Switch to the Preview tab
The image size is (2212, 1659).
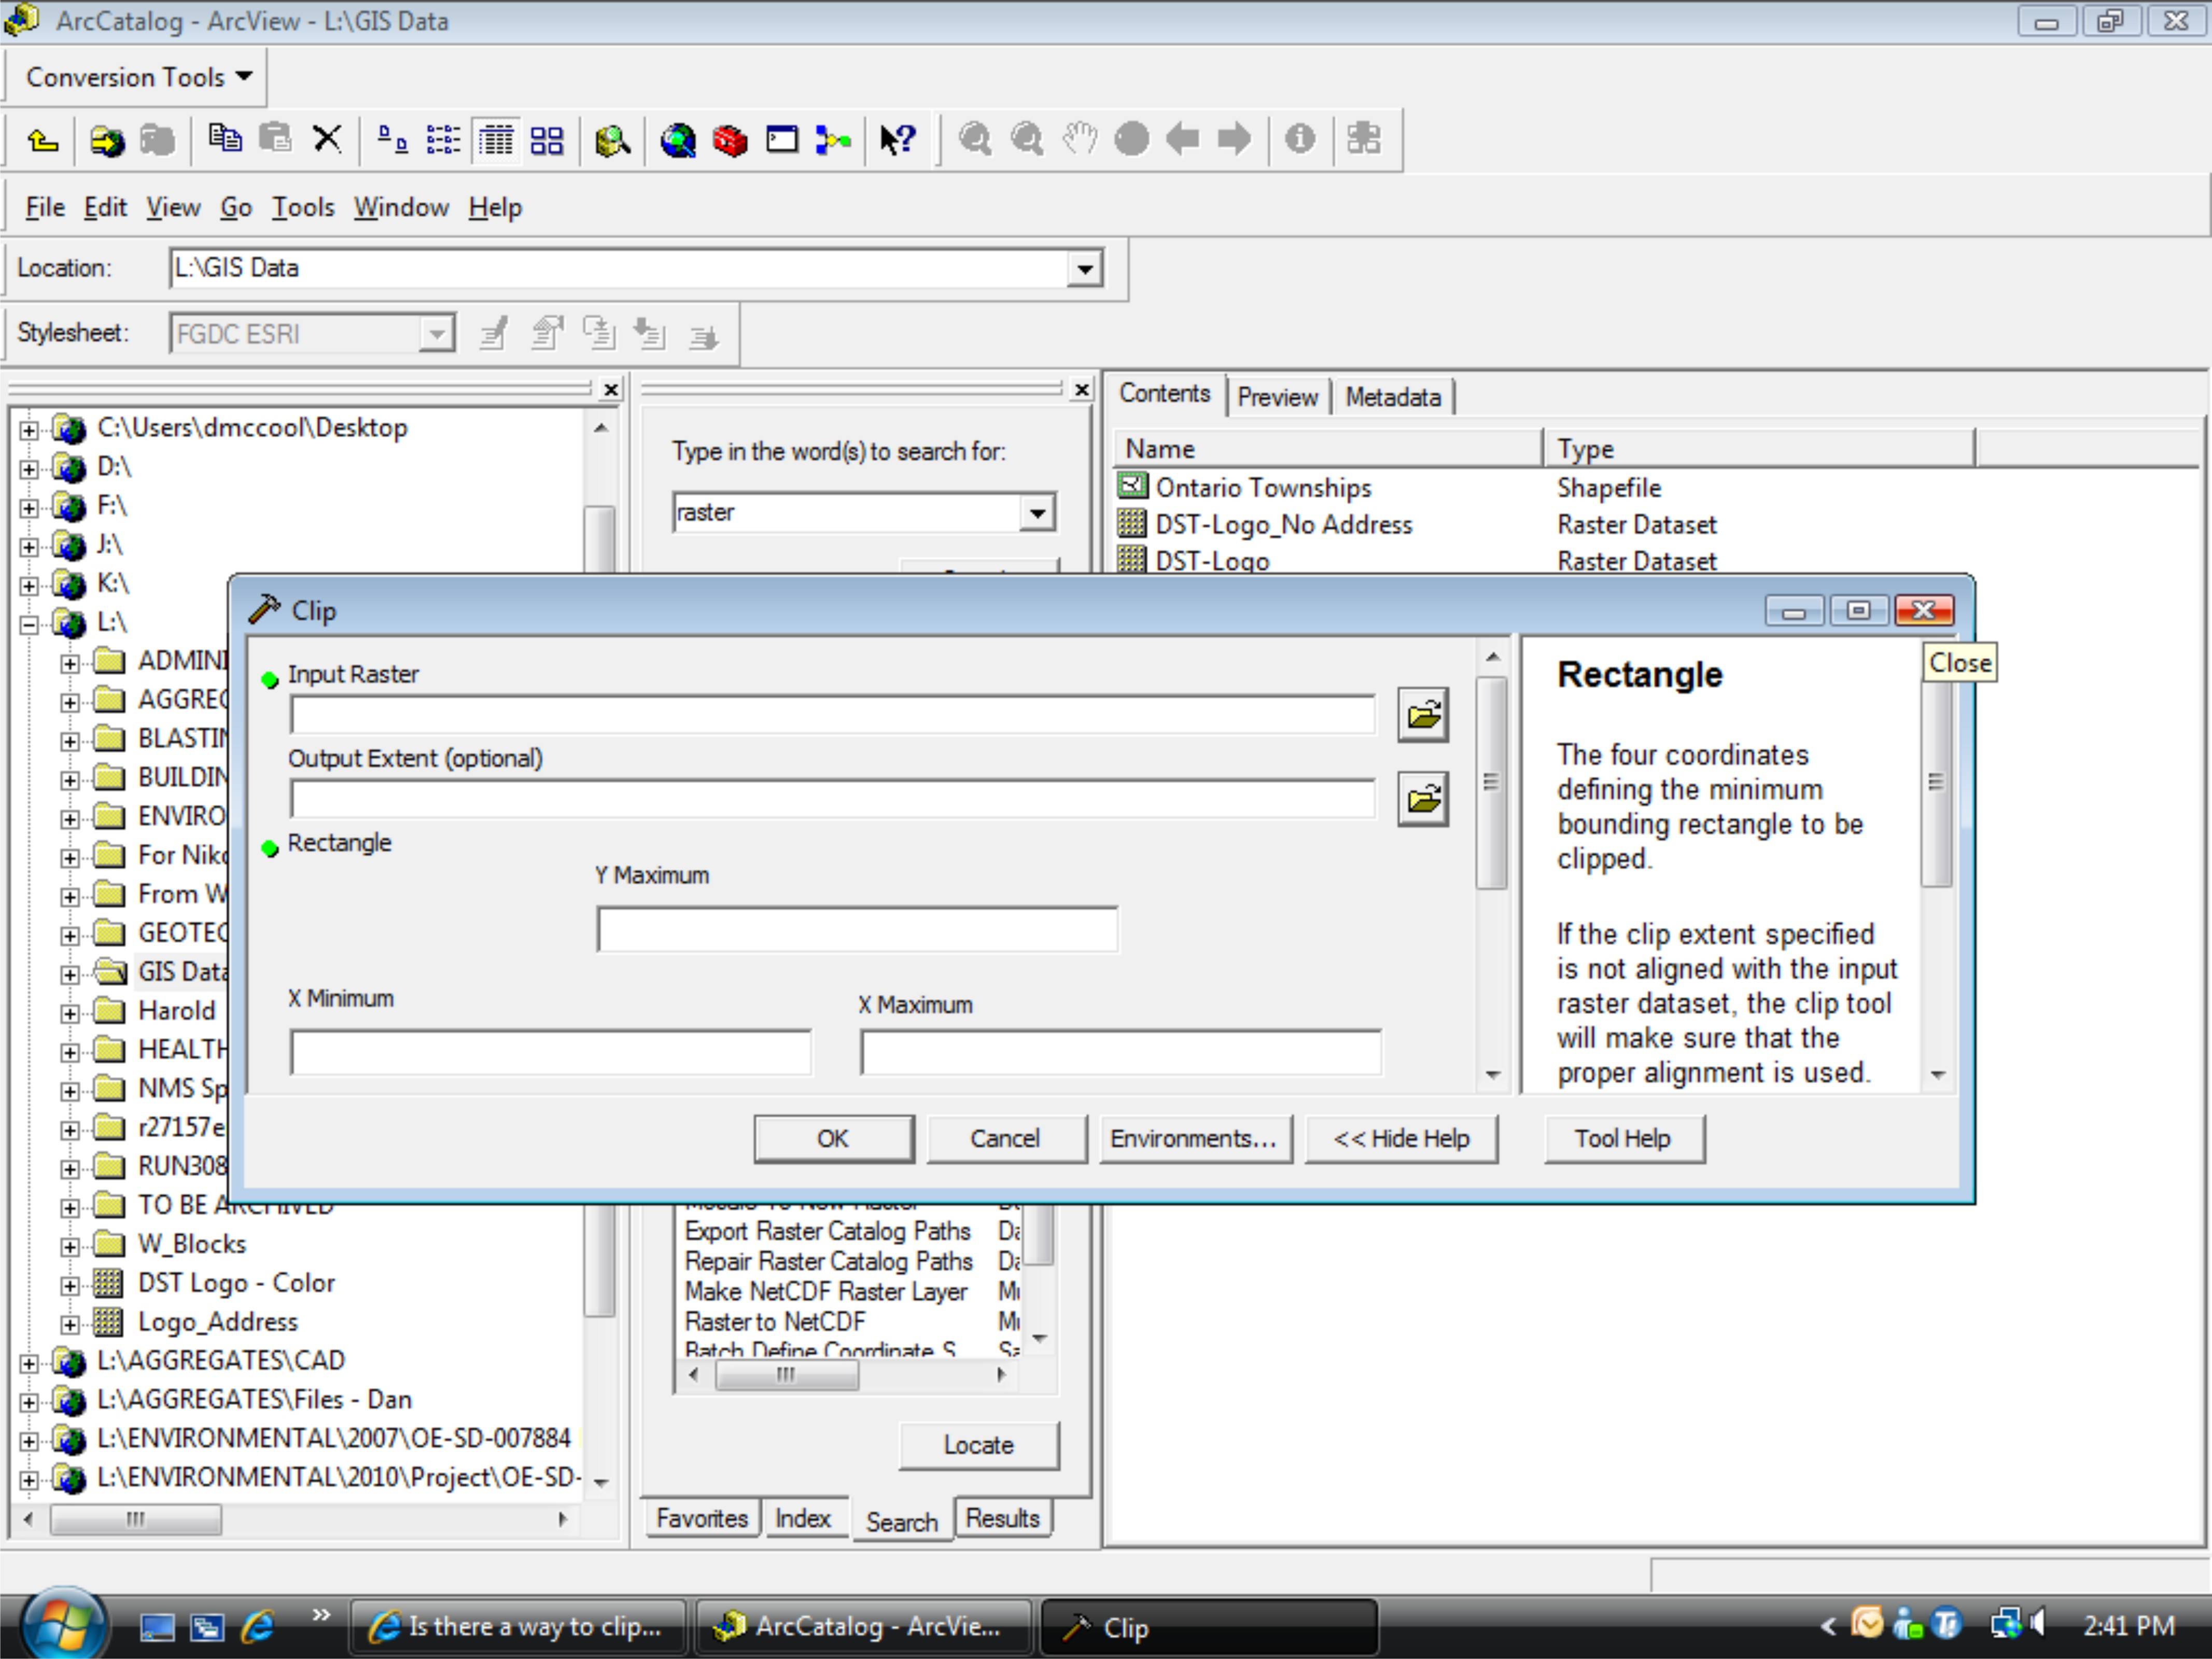click(1277, 397)
